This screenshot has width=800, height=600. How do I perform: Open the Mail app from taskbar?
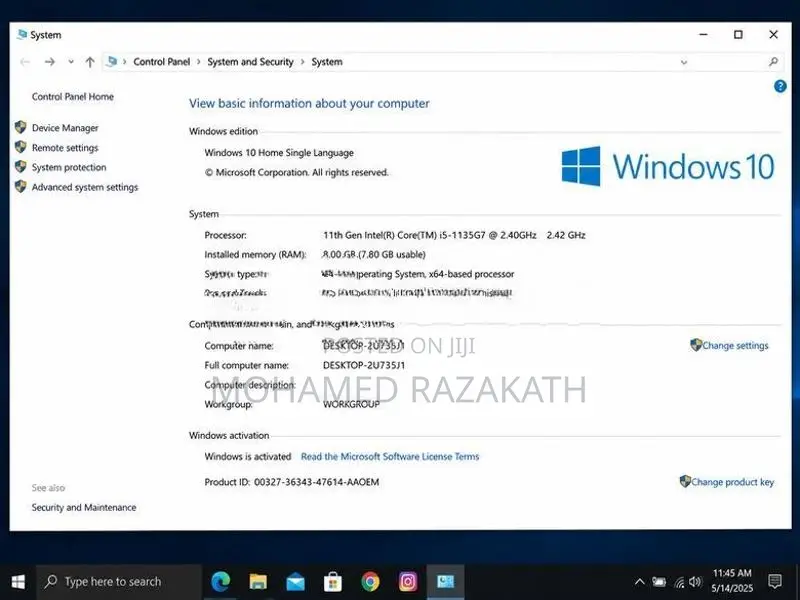[x=295, y=582]
